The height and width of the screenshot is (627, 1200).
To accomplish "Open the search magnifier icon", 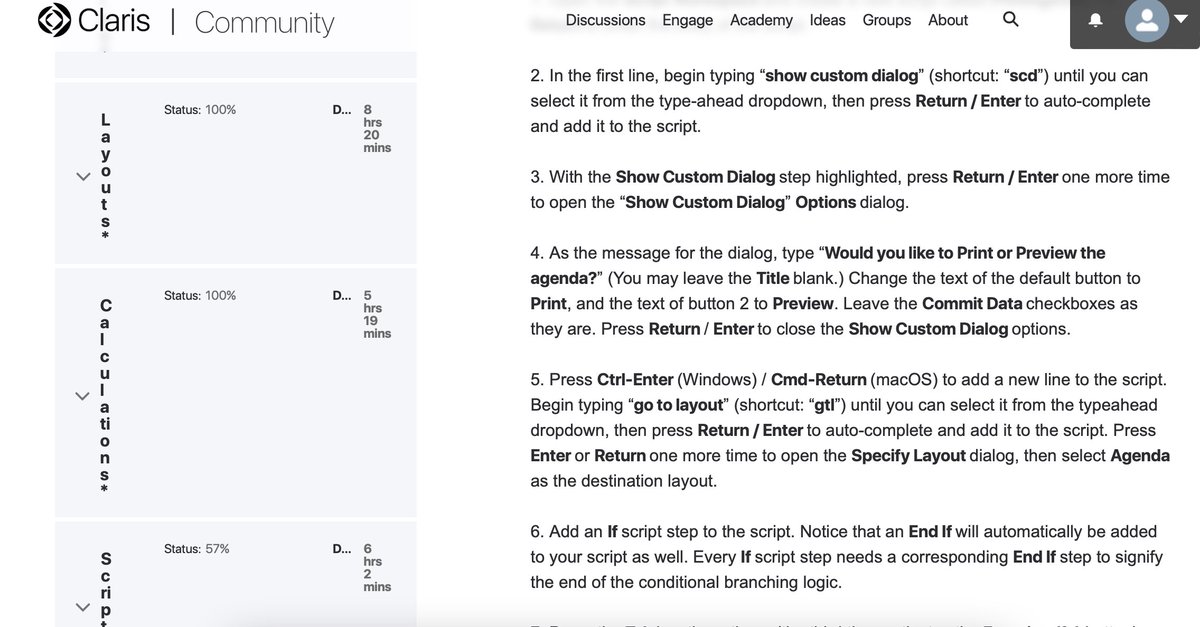I will pos(1011,19).
